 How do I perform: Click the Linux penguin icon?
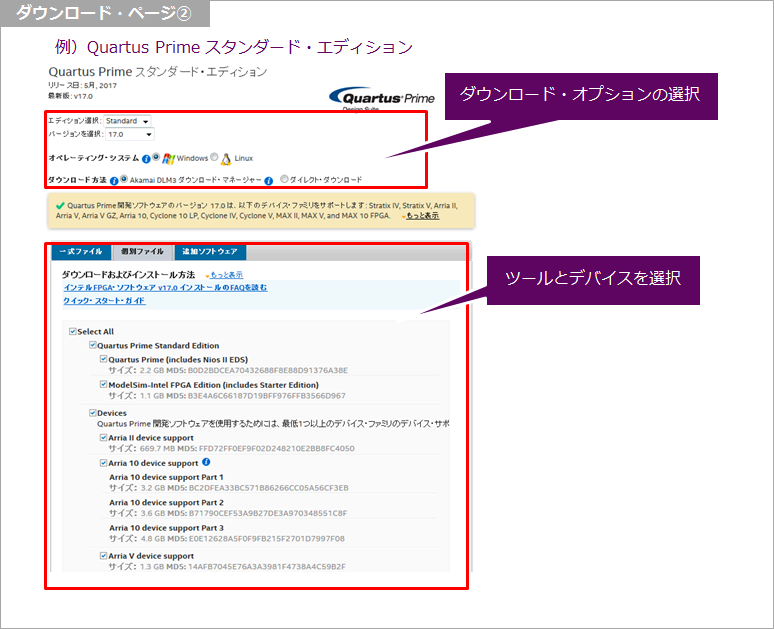226,158
